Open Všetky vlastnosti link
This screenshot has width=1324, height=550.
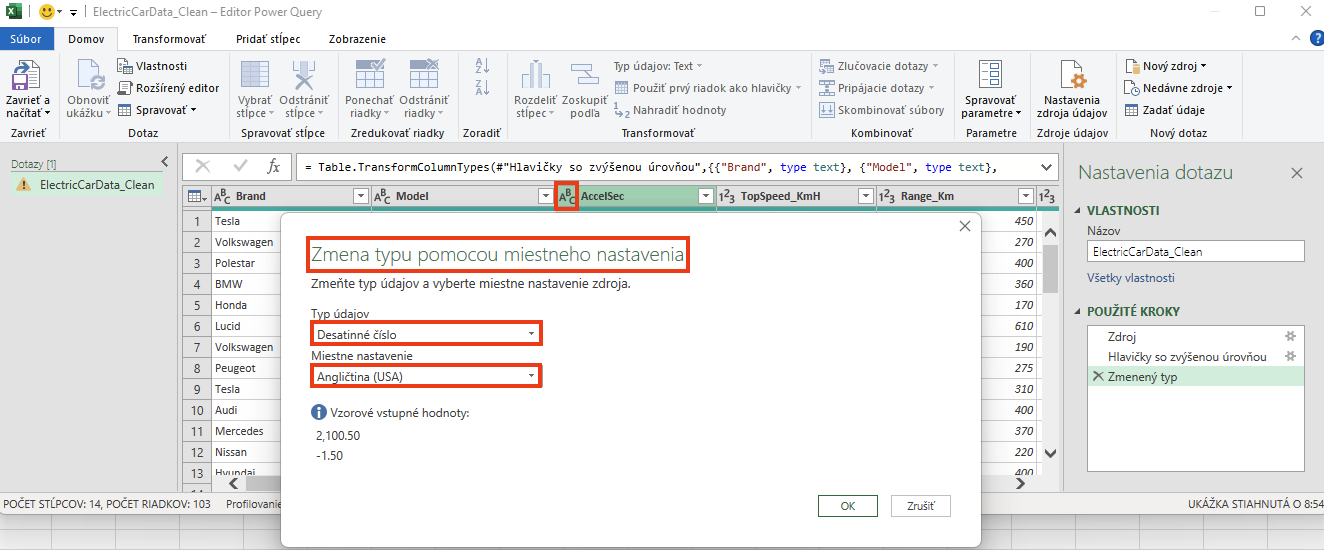point(1131,278)
